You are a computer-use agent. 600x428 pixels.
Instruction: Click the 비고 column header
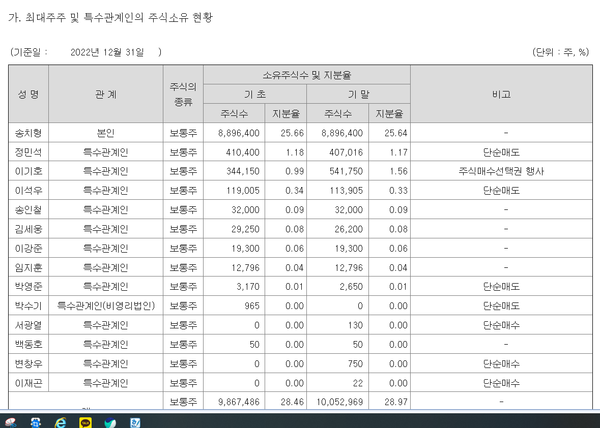pos(501,94)
